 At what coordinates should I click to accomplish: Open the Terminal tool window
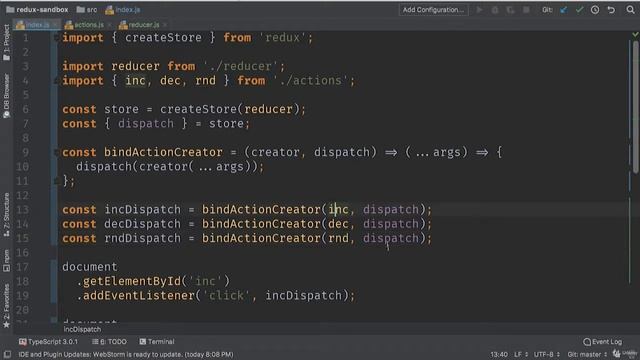(x=157, y=342)
